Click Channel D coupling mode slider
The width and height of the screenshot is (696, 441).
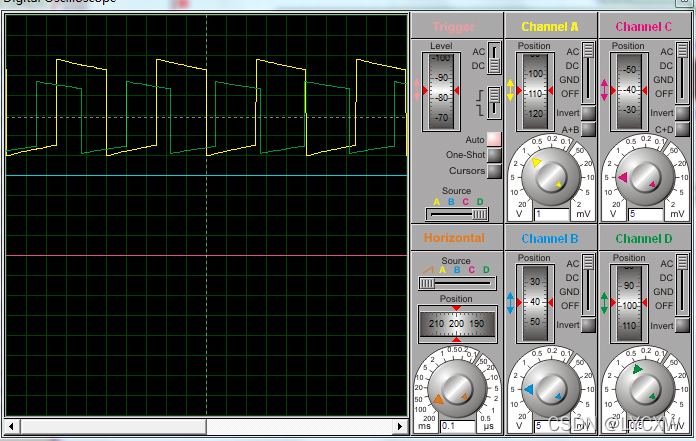tap(682, 285)
